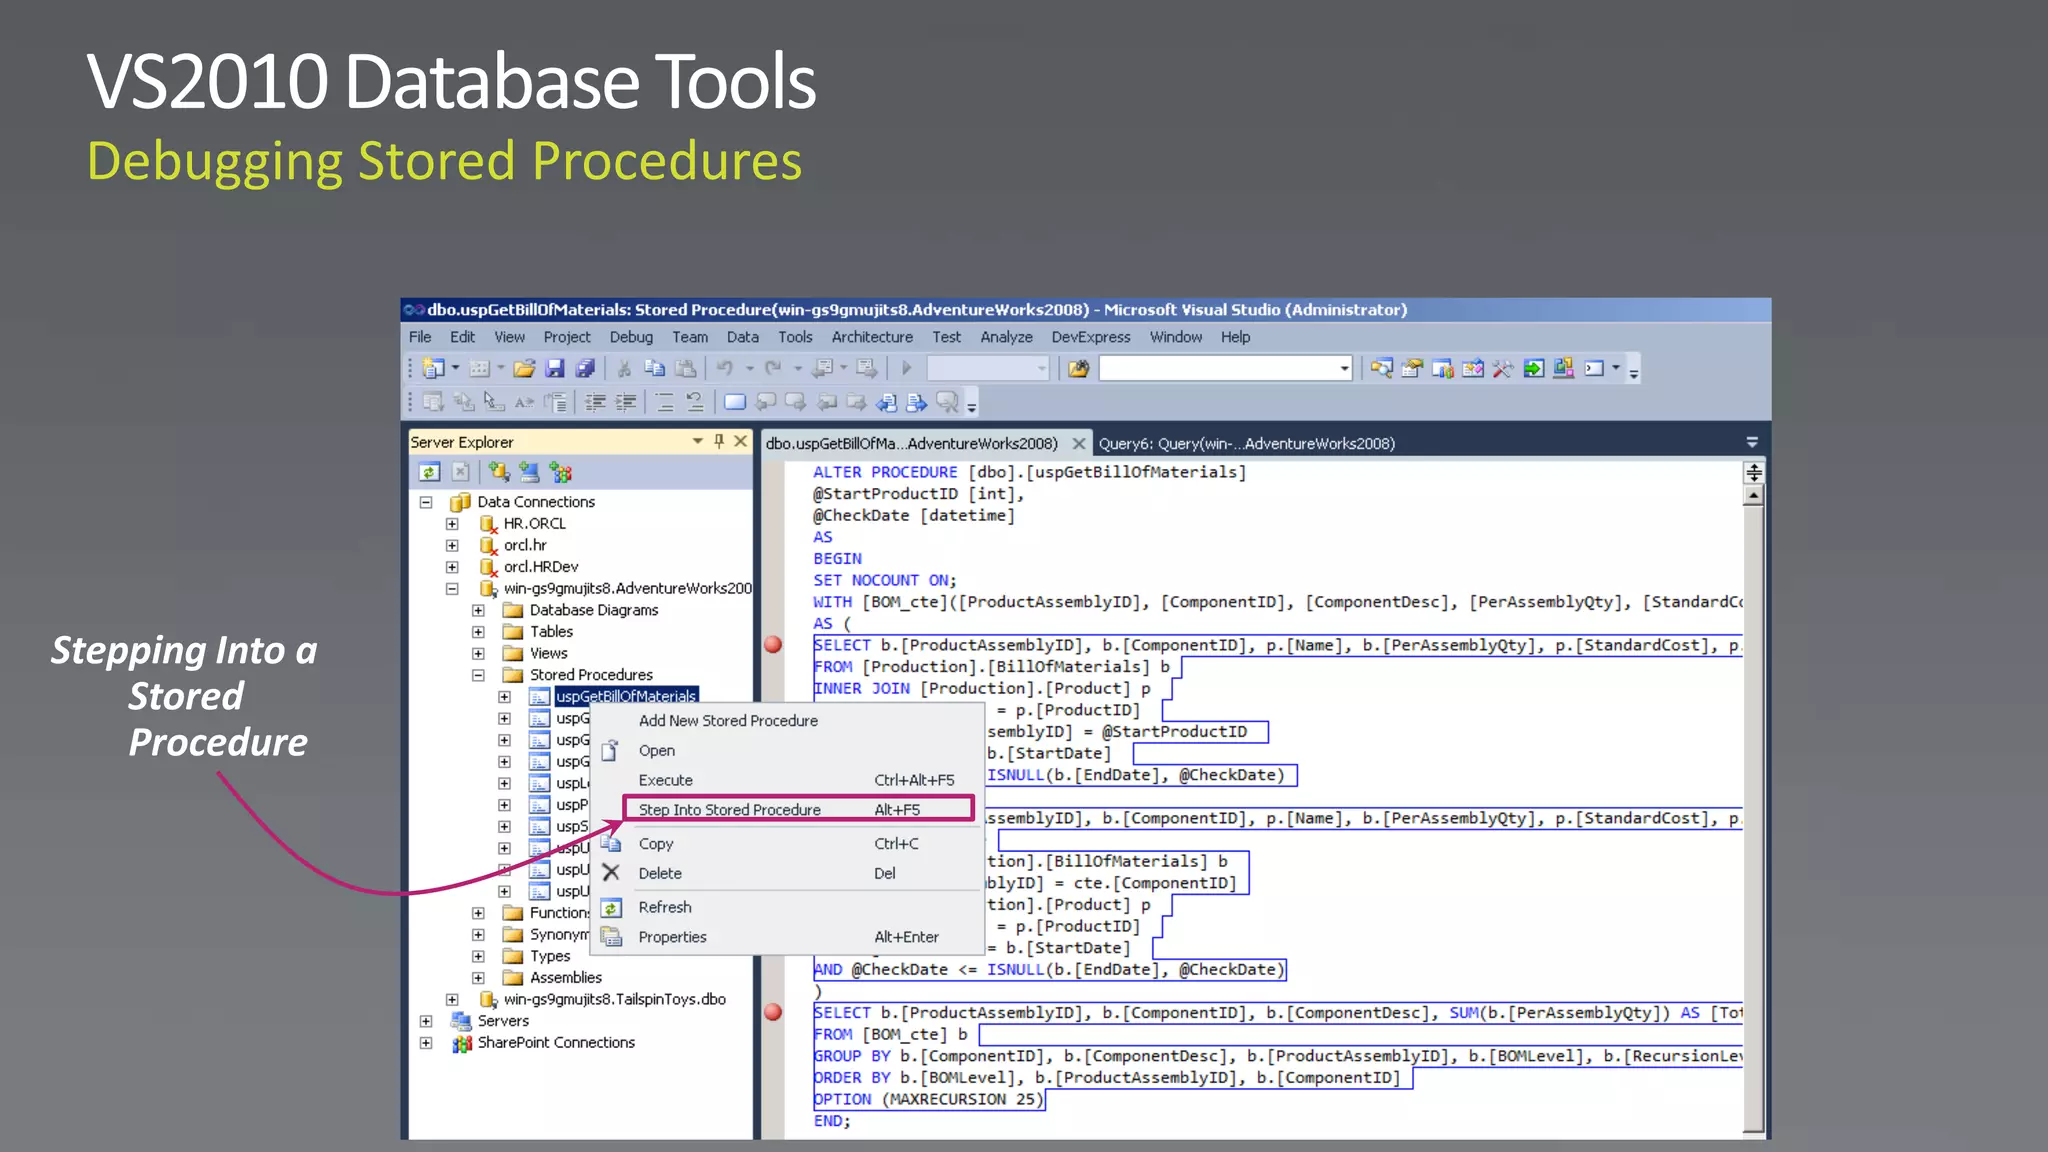Click the hammer-and-wrench Toolbox icon
Viewport: 2048px width, 1152px height.
[x=1502, y=368]
